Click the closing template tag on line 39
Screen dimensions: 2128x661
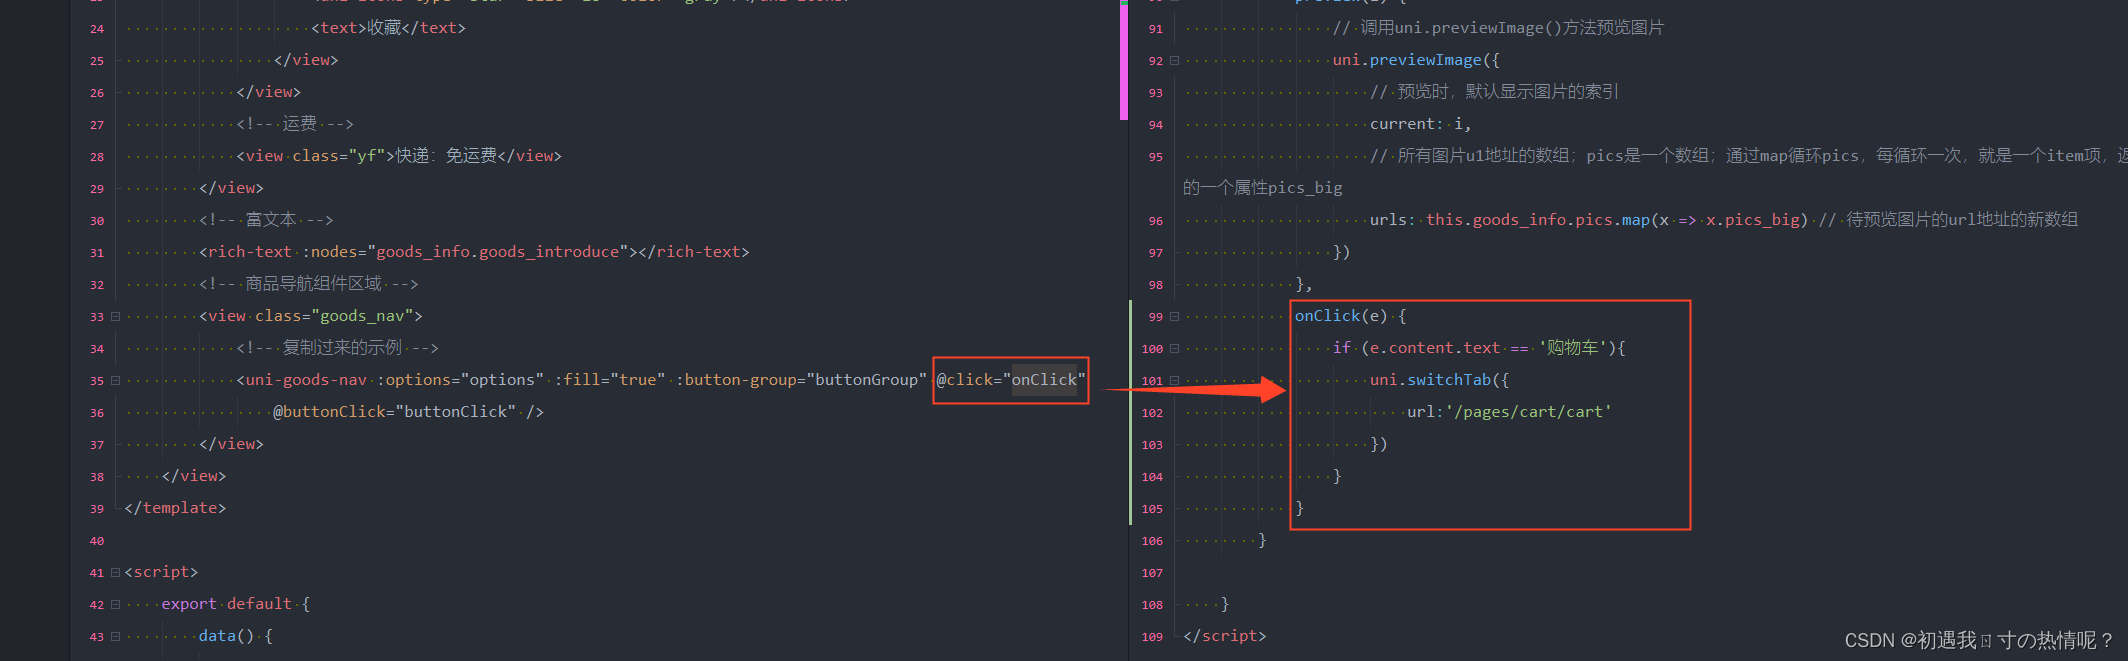(175, 508)
